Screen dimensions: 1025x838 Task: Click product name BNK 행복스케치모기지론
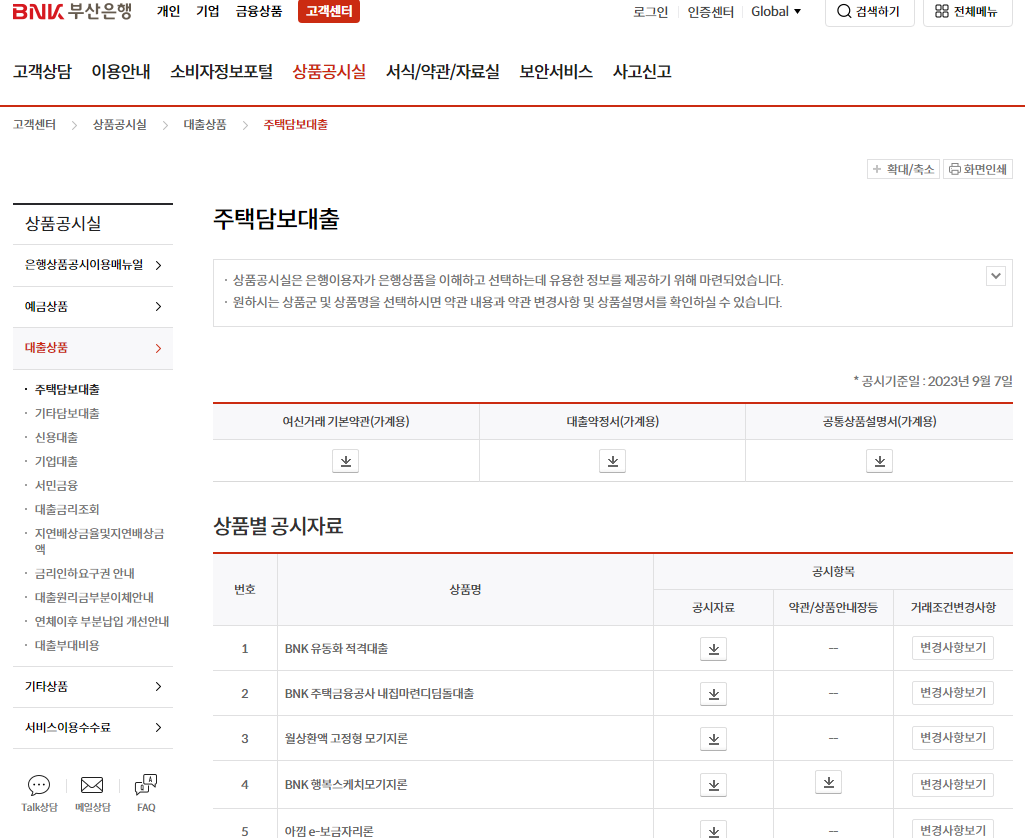point(346,784)
